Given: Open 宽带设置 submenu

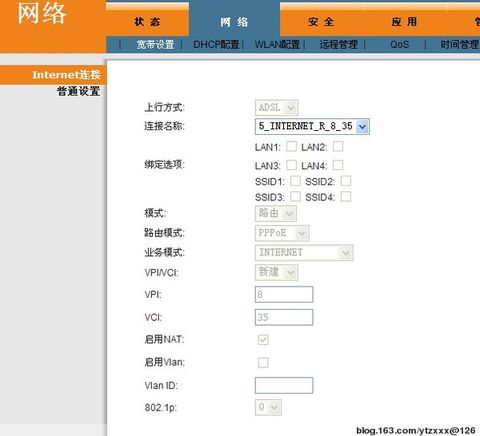Looking at the screenshot, I should coord(155,44).
